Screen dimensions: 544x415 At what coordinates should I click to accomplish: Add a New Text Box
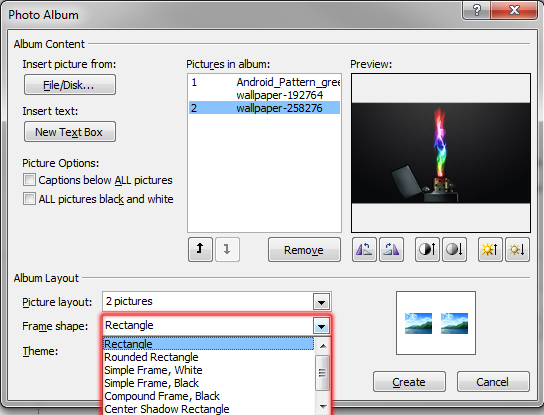70,132
